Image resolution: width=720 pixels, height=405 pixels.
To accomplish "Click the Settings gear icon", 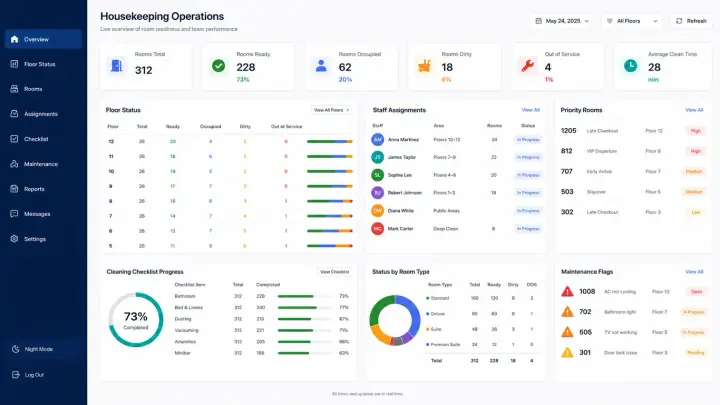I will click(14, 239).
